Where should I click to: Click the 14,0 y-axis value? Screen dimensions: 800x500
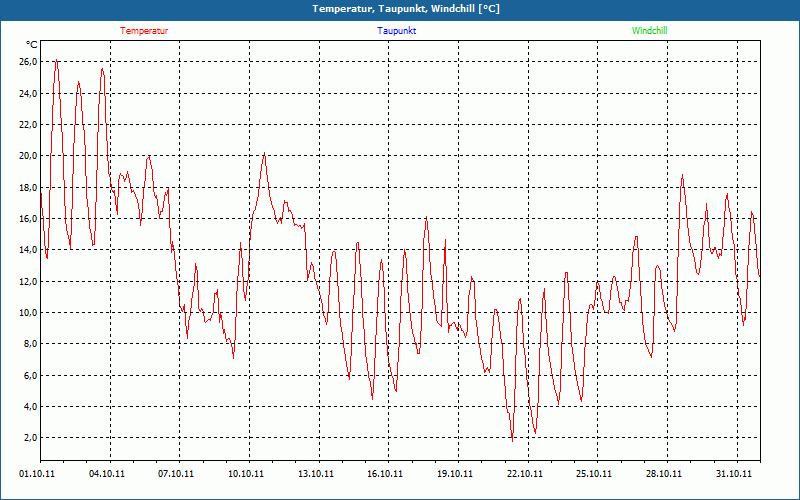[x=28, y=249]
